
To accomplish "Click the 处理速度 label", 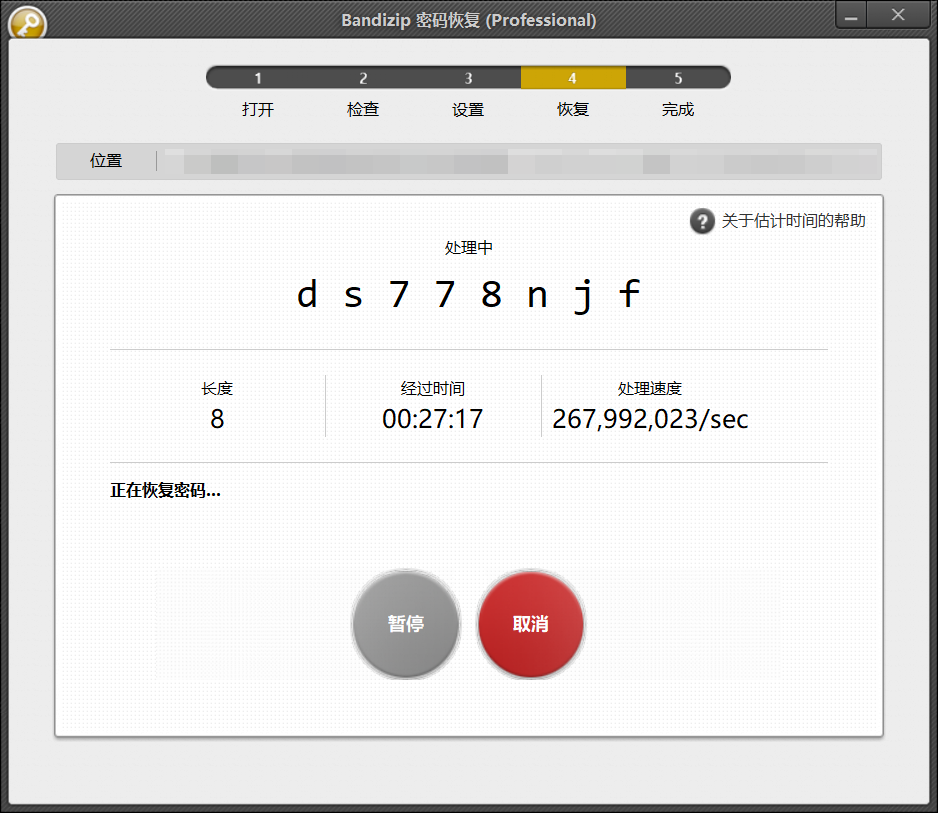I will pyautogui.click(x=650, y=389).
